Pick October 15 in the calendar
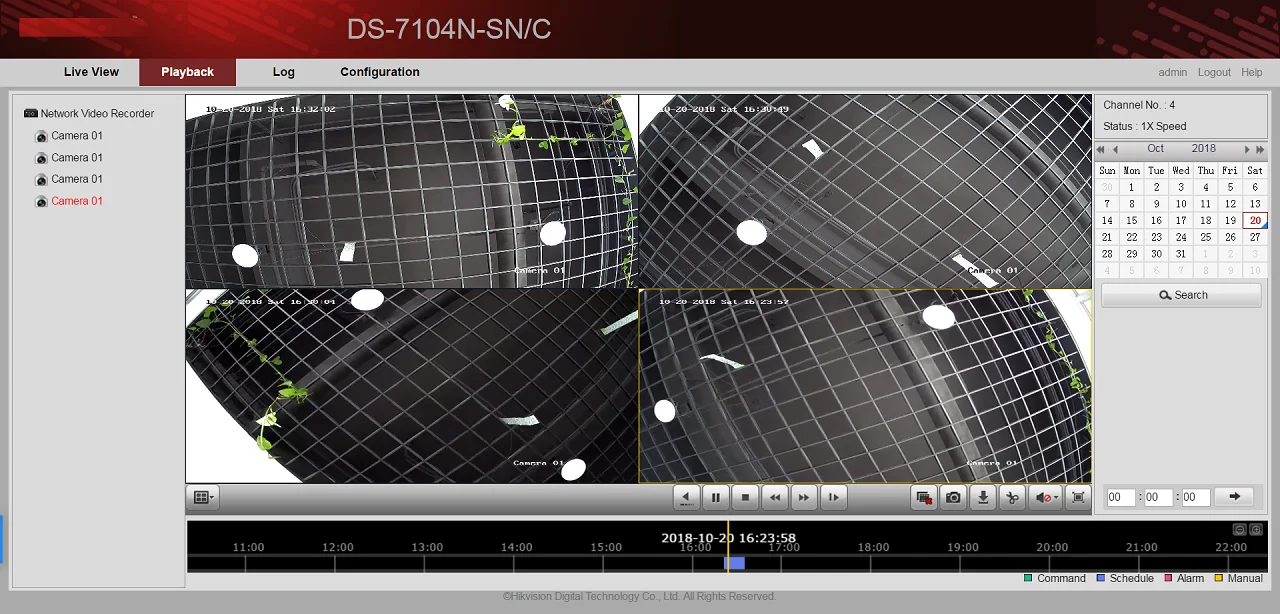 [1131, 221]
